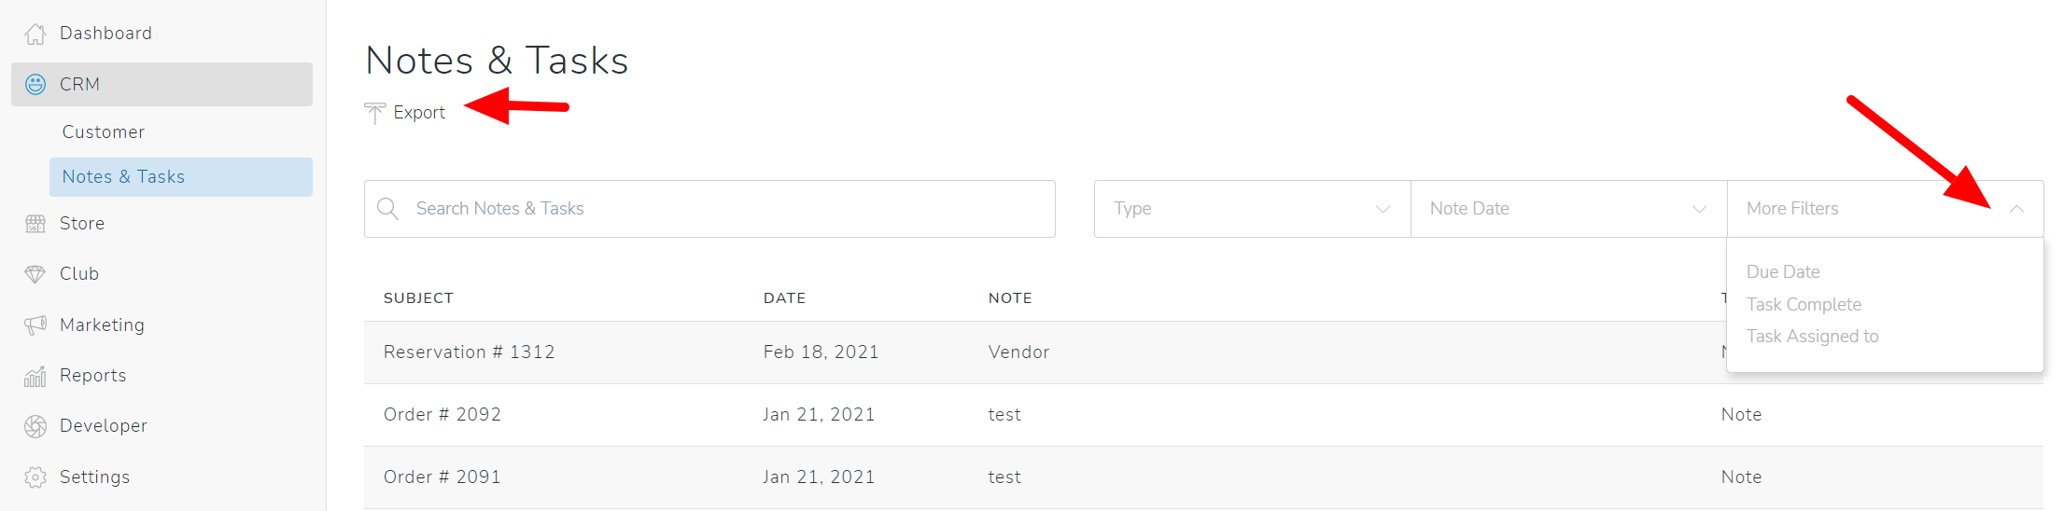Select the Due Date filter option
This screenshot has width=2064, height=511.
1782,272
